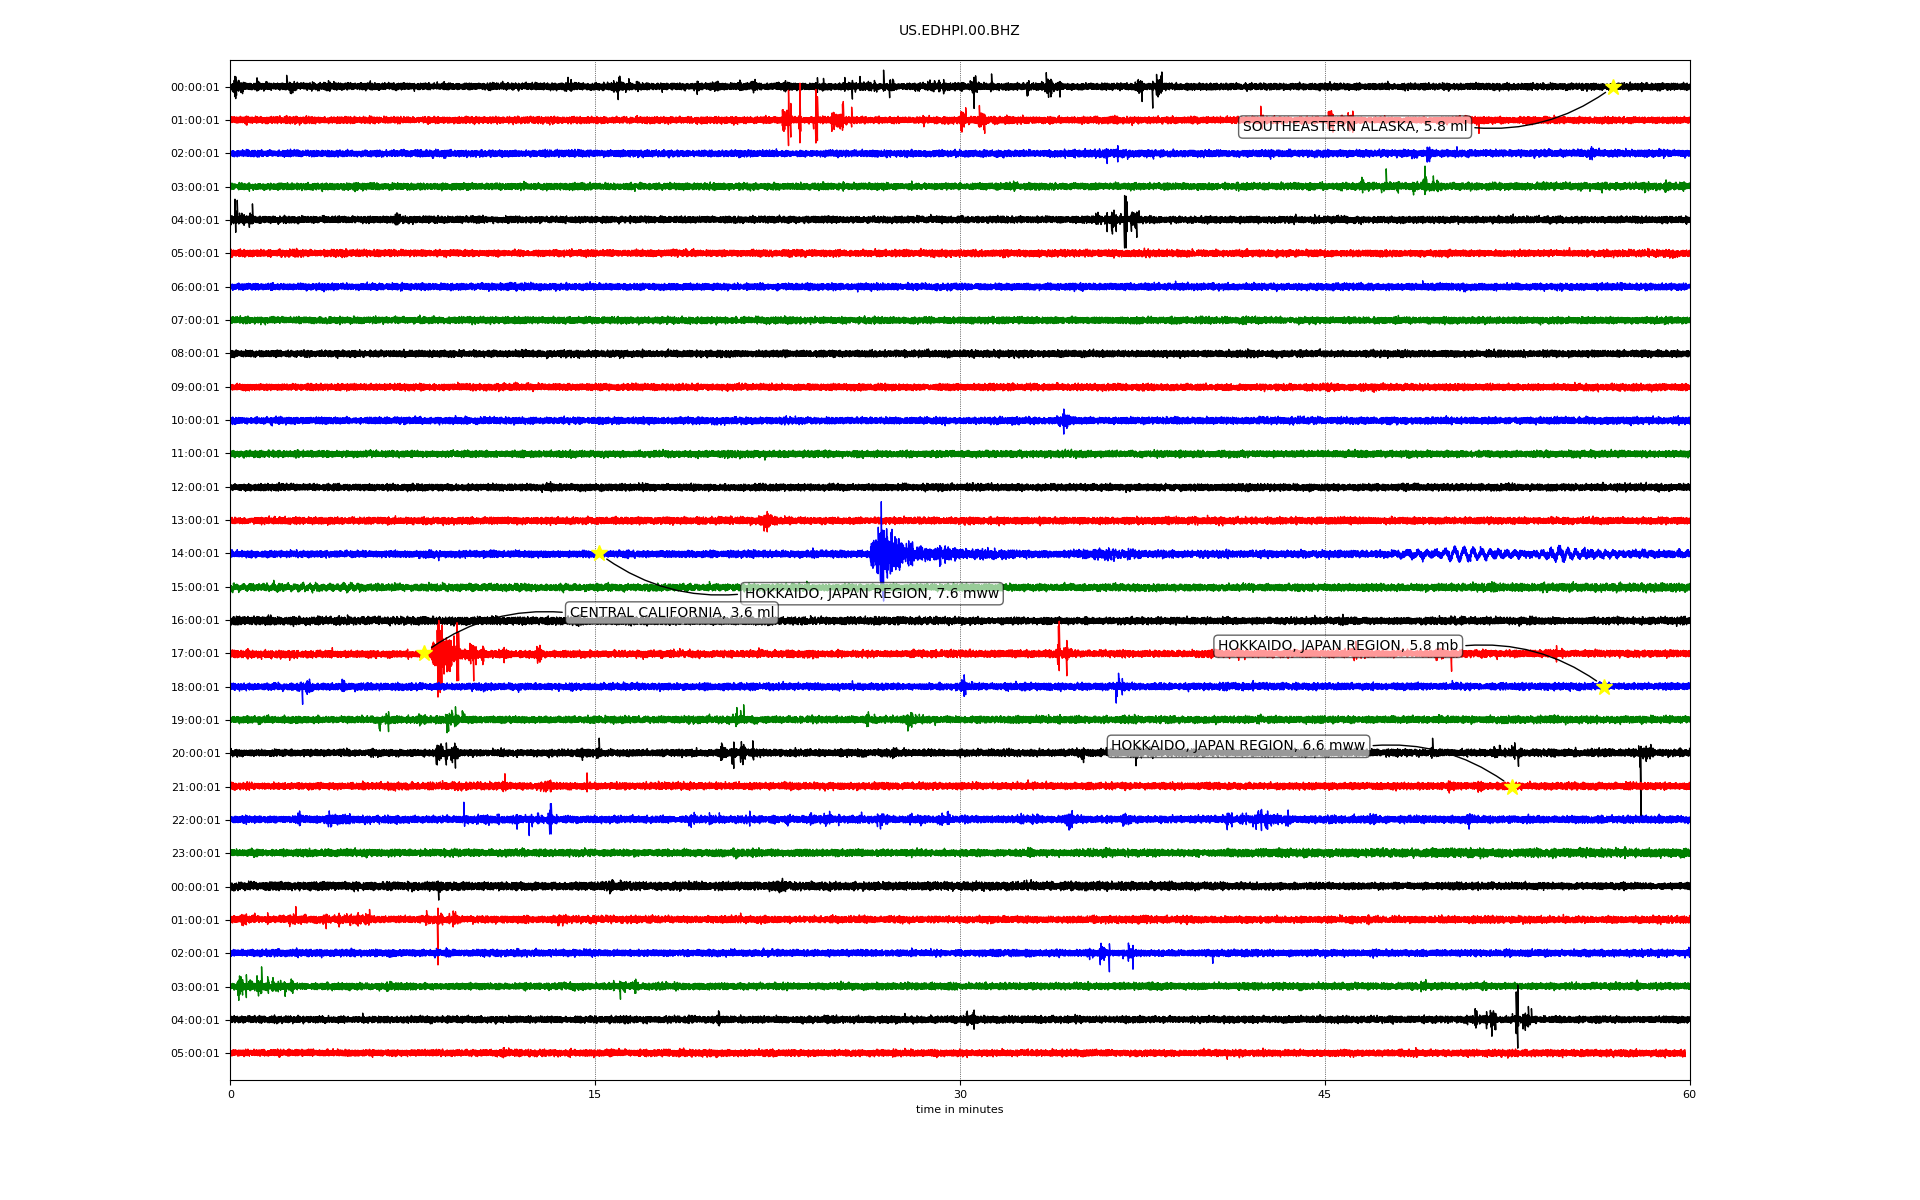The image size is (1920, 1200).
Task: Click the yellow star on the 17:00:01 trace
Action: point(424,654)
